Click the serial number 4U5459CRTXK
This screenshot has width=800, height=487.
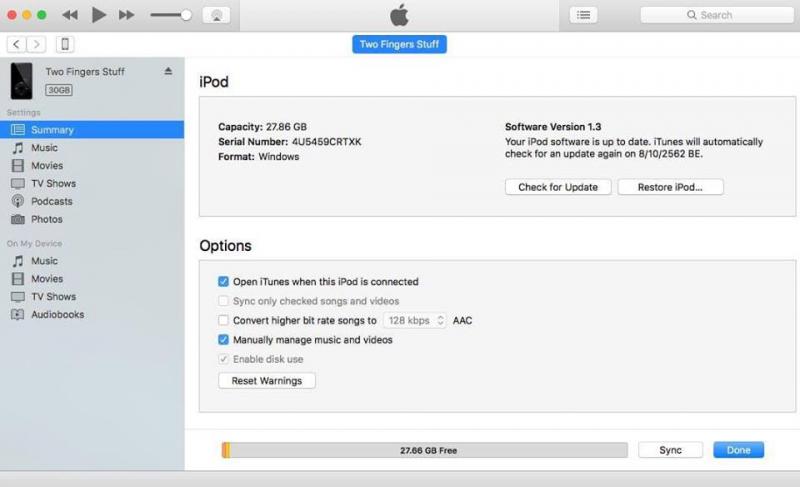point(327,142)
